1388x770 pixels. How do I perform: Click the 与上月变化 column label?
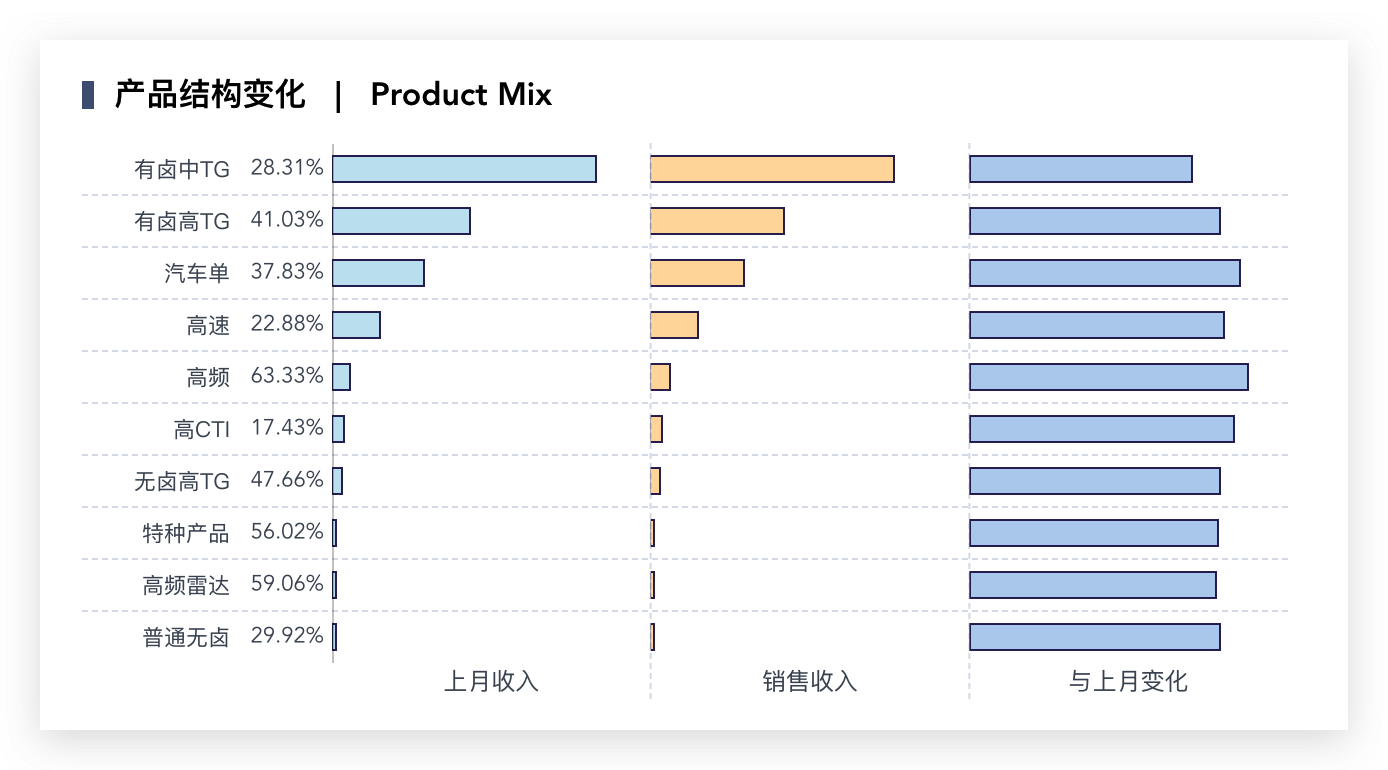click(1128, 682)
